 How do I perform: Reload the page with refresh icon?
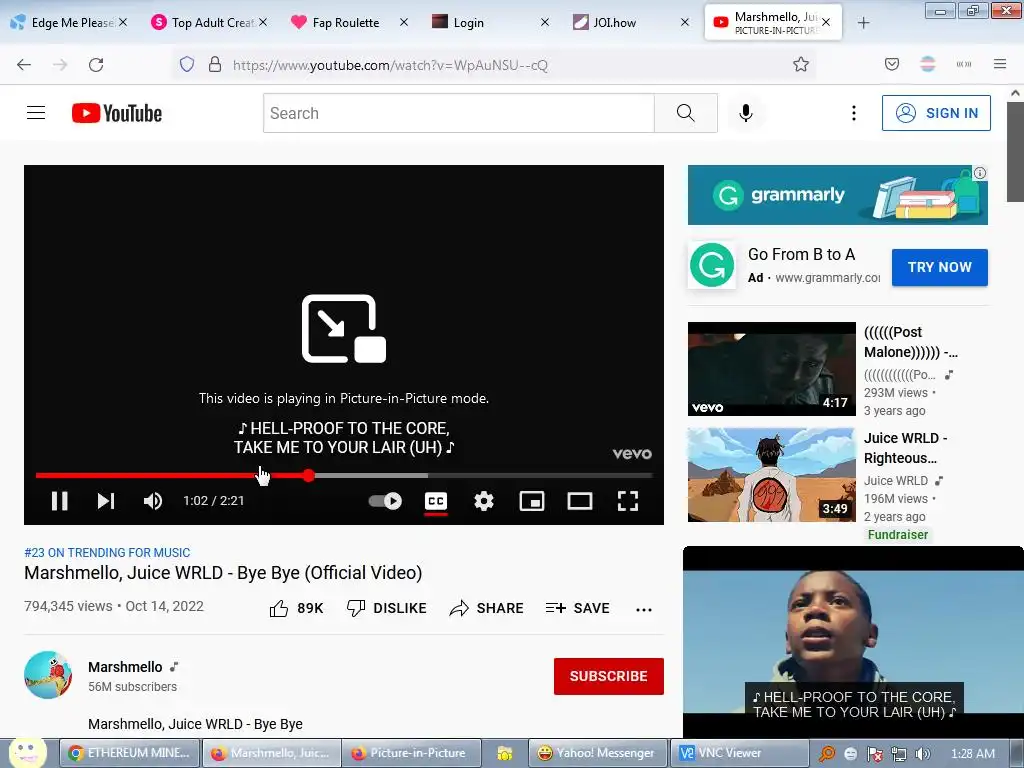[x=96, y=64]
